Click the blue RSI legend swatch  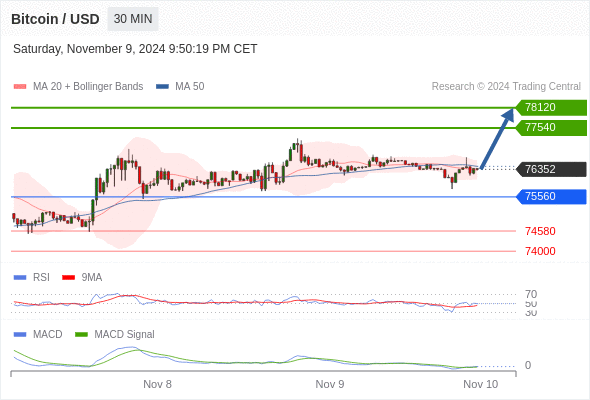[x=20, y=278]
